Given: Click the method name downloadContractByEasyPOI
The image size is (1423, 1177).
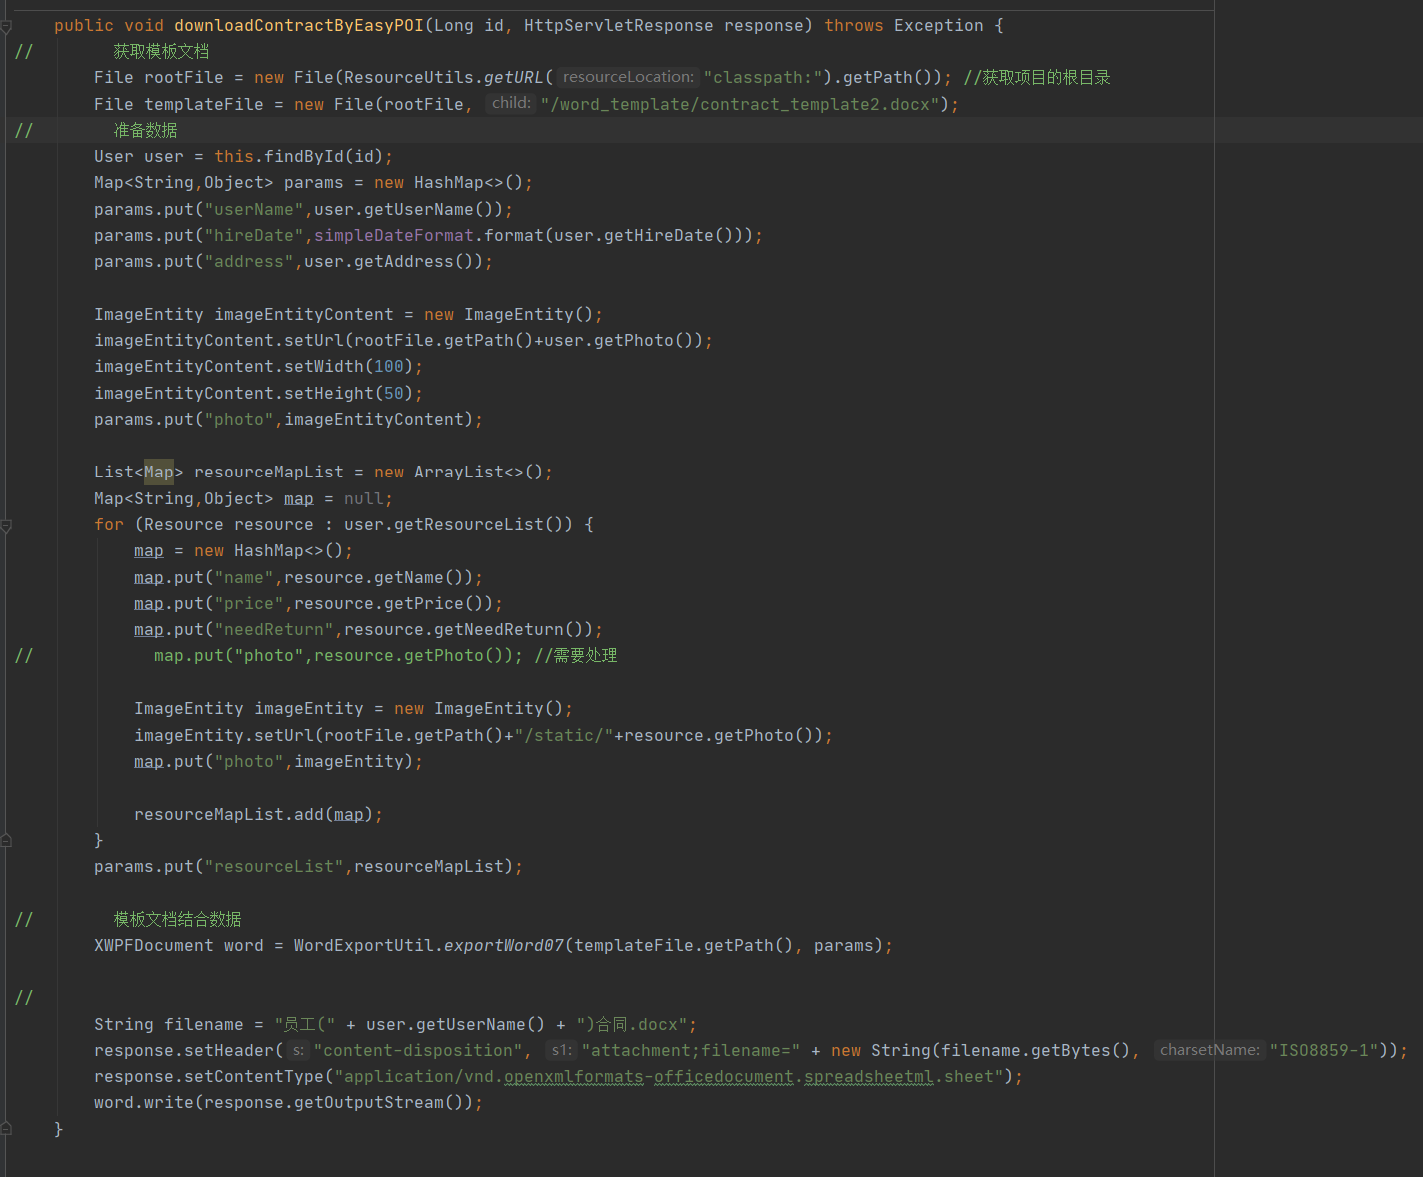Looking at the screenshot, I should click(299, 26).
